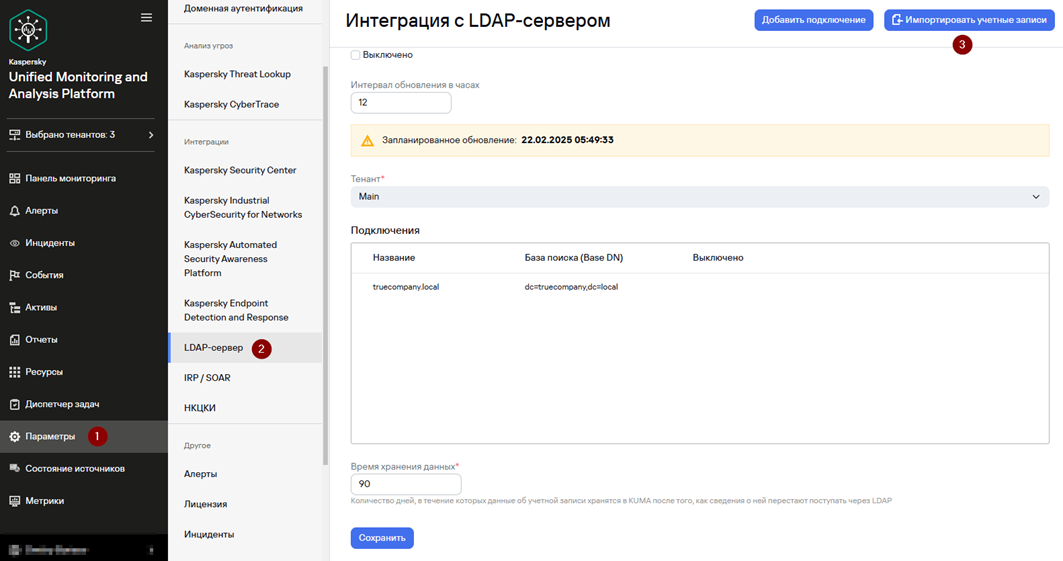Click Импортировать учетные записи button
The height and width of the screenshot is (561, 1063).
coord(969,20)
